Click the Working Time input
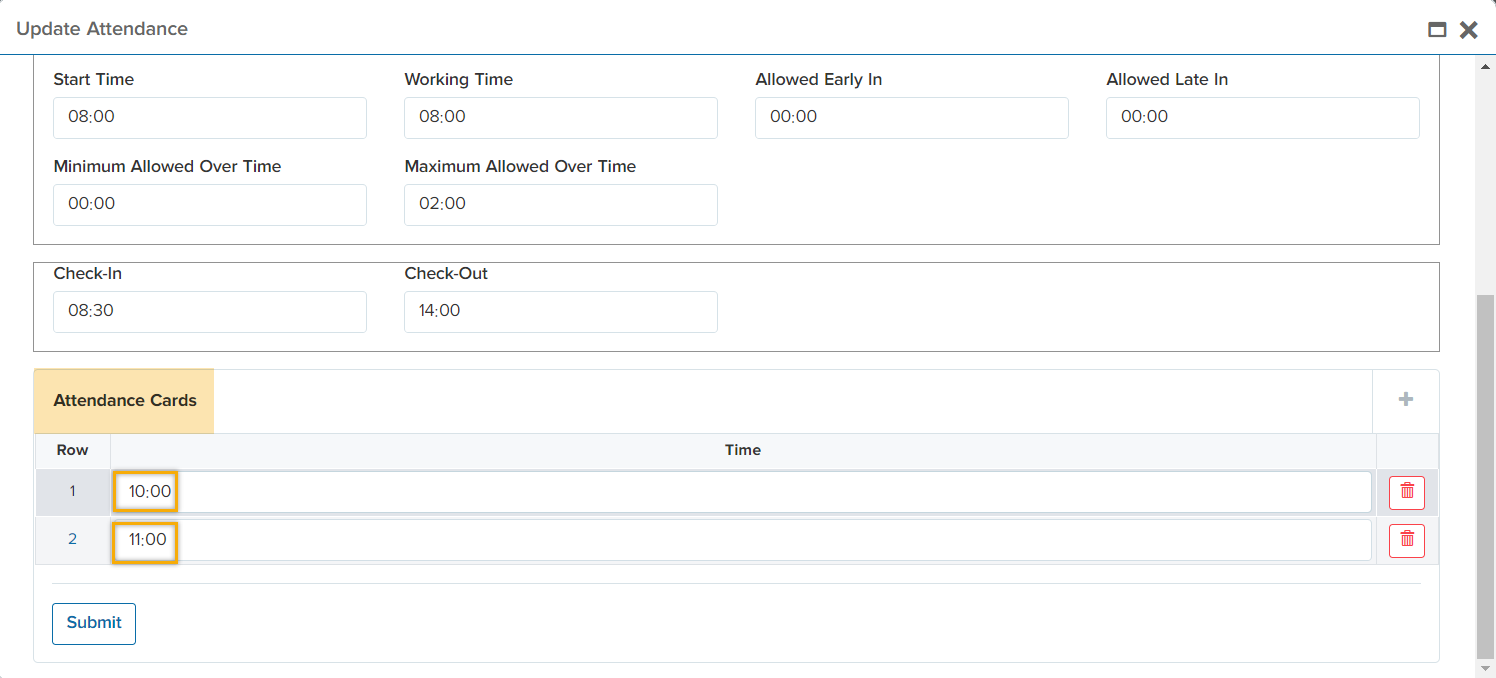The image size is (1496, 678). pyautogui.click(x=560, y=117)
